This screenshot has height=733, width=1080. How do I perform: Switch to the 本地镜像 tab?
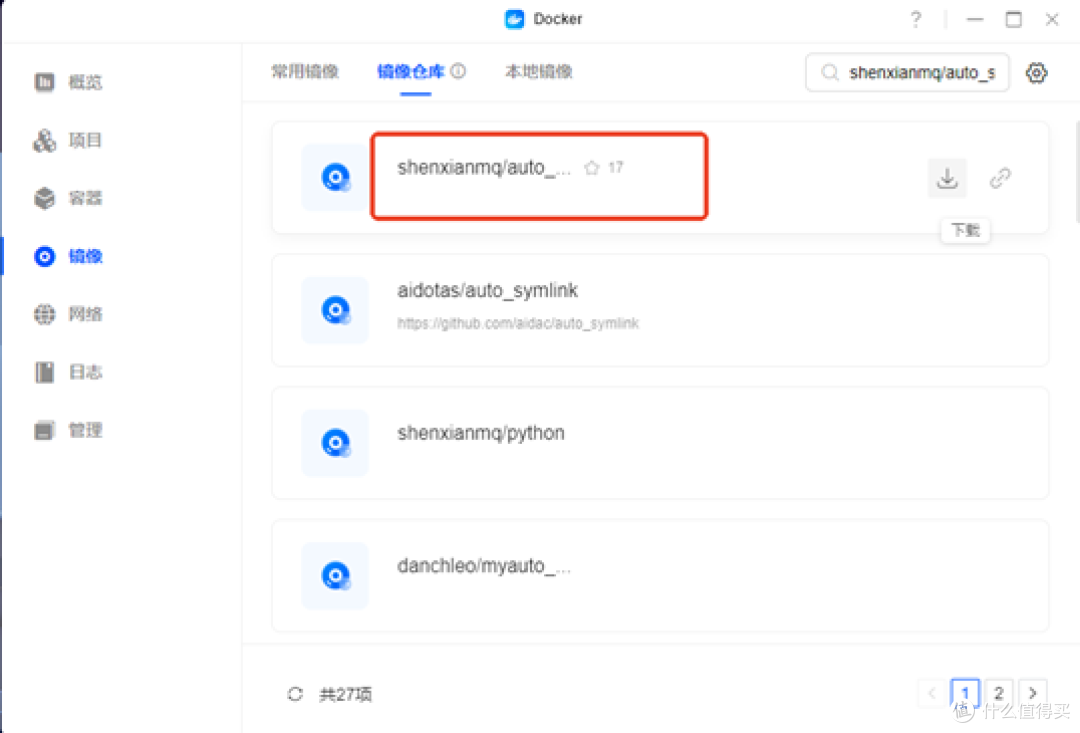pos(538,71)
